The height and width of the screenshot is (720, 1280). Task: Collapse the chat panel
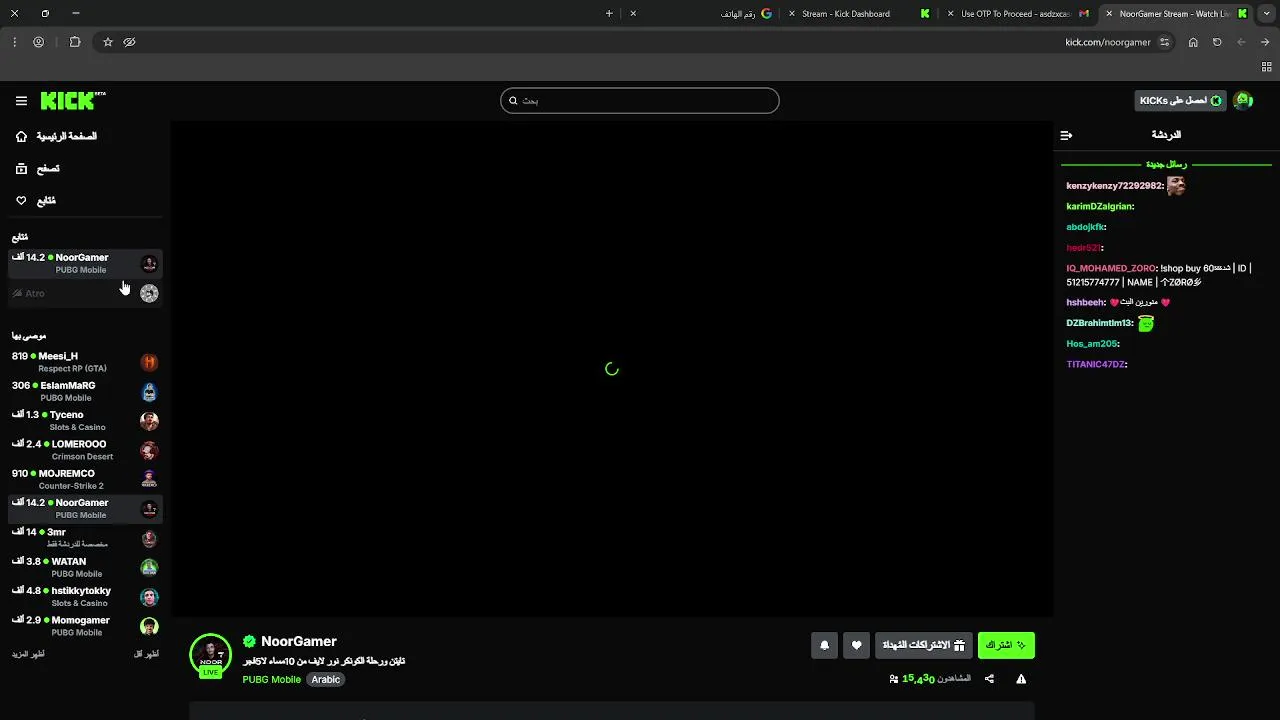tap(1066, 135)
